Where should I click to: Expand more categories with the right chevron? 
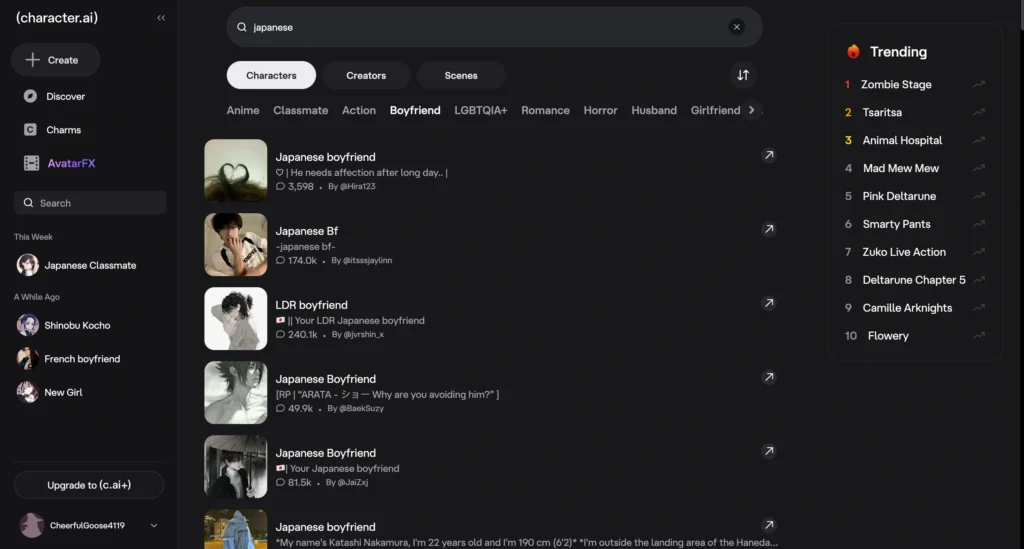[x=751, y=110]
